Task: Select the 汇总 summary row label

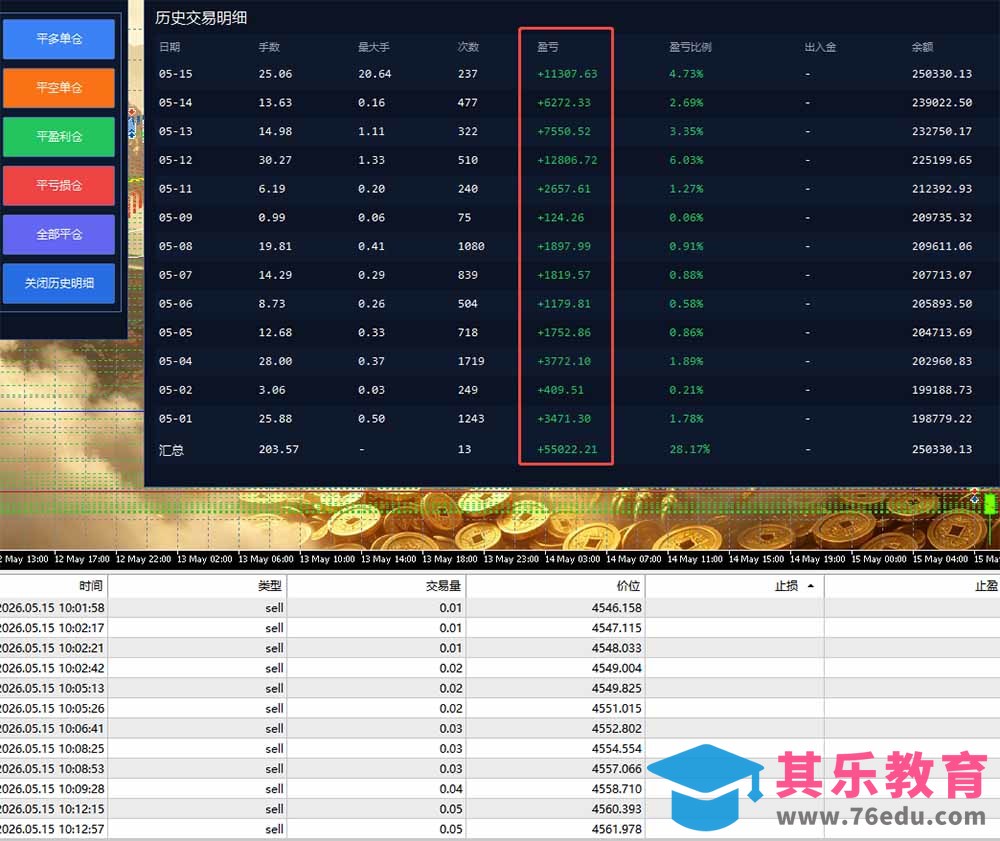Action: click(171, 450)
